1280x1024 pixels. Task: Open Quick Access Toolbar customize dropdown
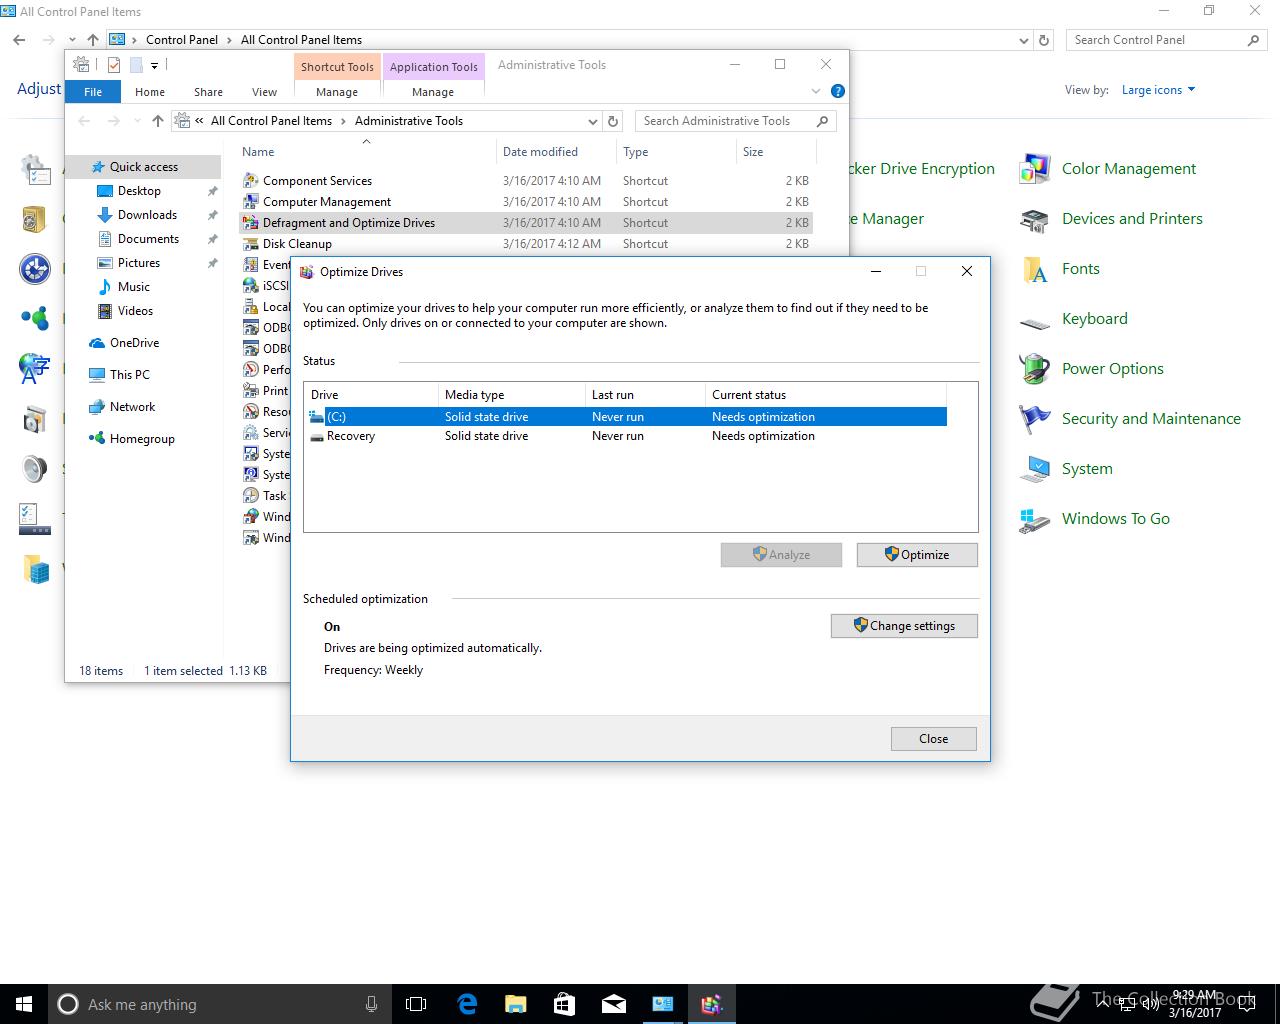click(155, 66)
